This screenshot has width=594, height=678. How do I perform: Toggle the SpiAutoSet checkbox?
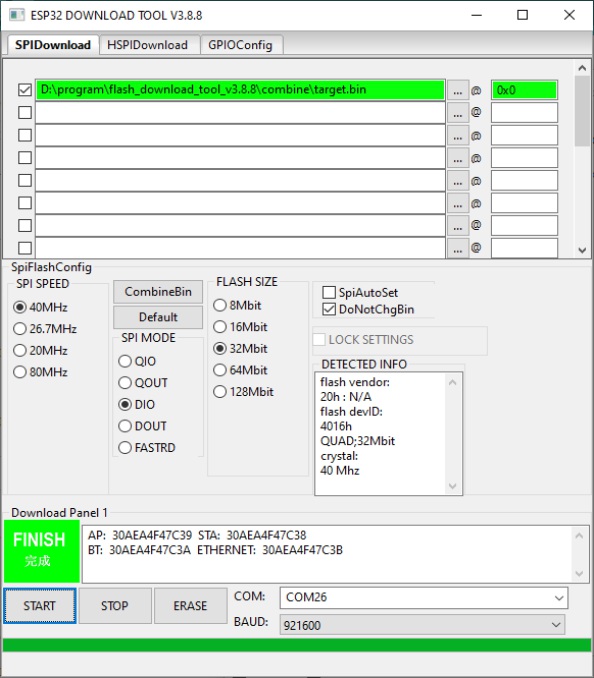329,292
